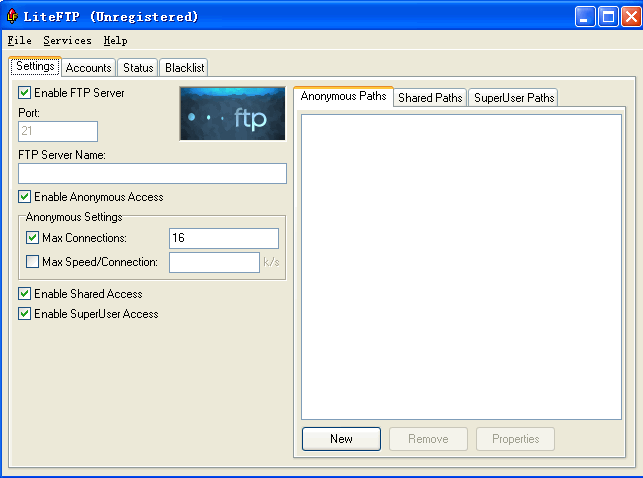The height and width of the screenshot is (478, 643).
Task: Minimize the LiteFTP window
Action: pos(585,17)
